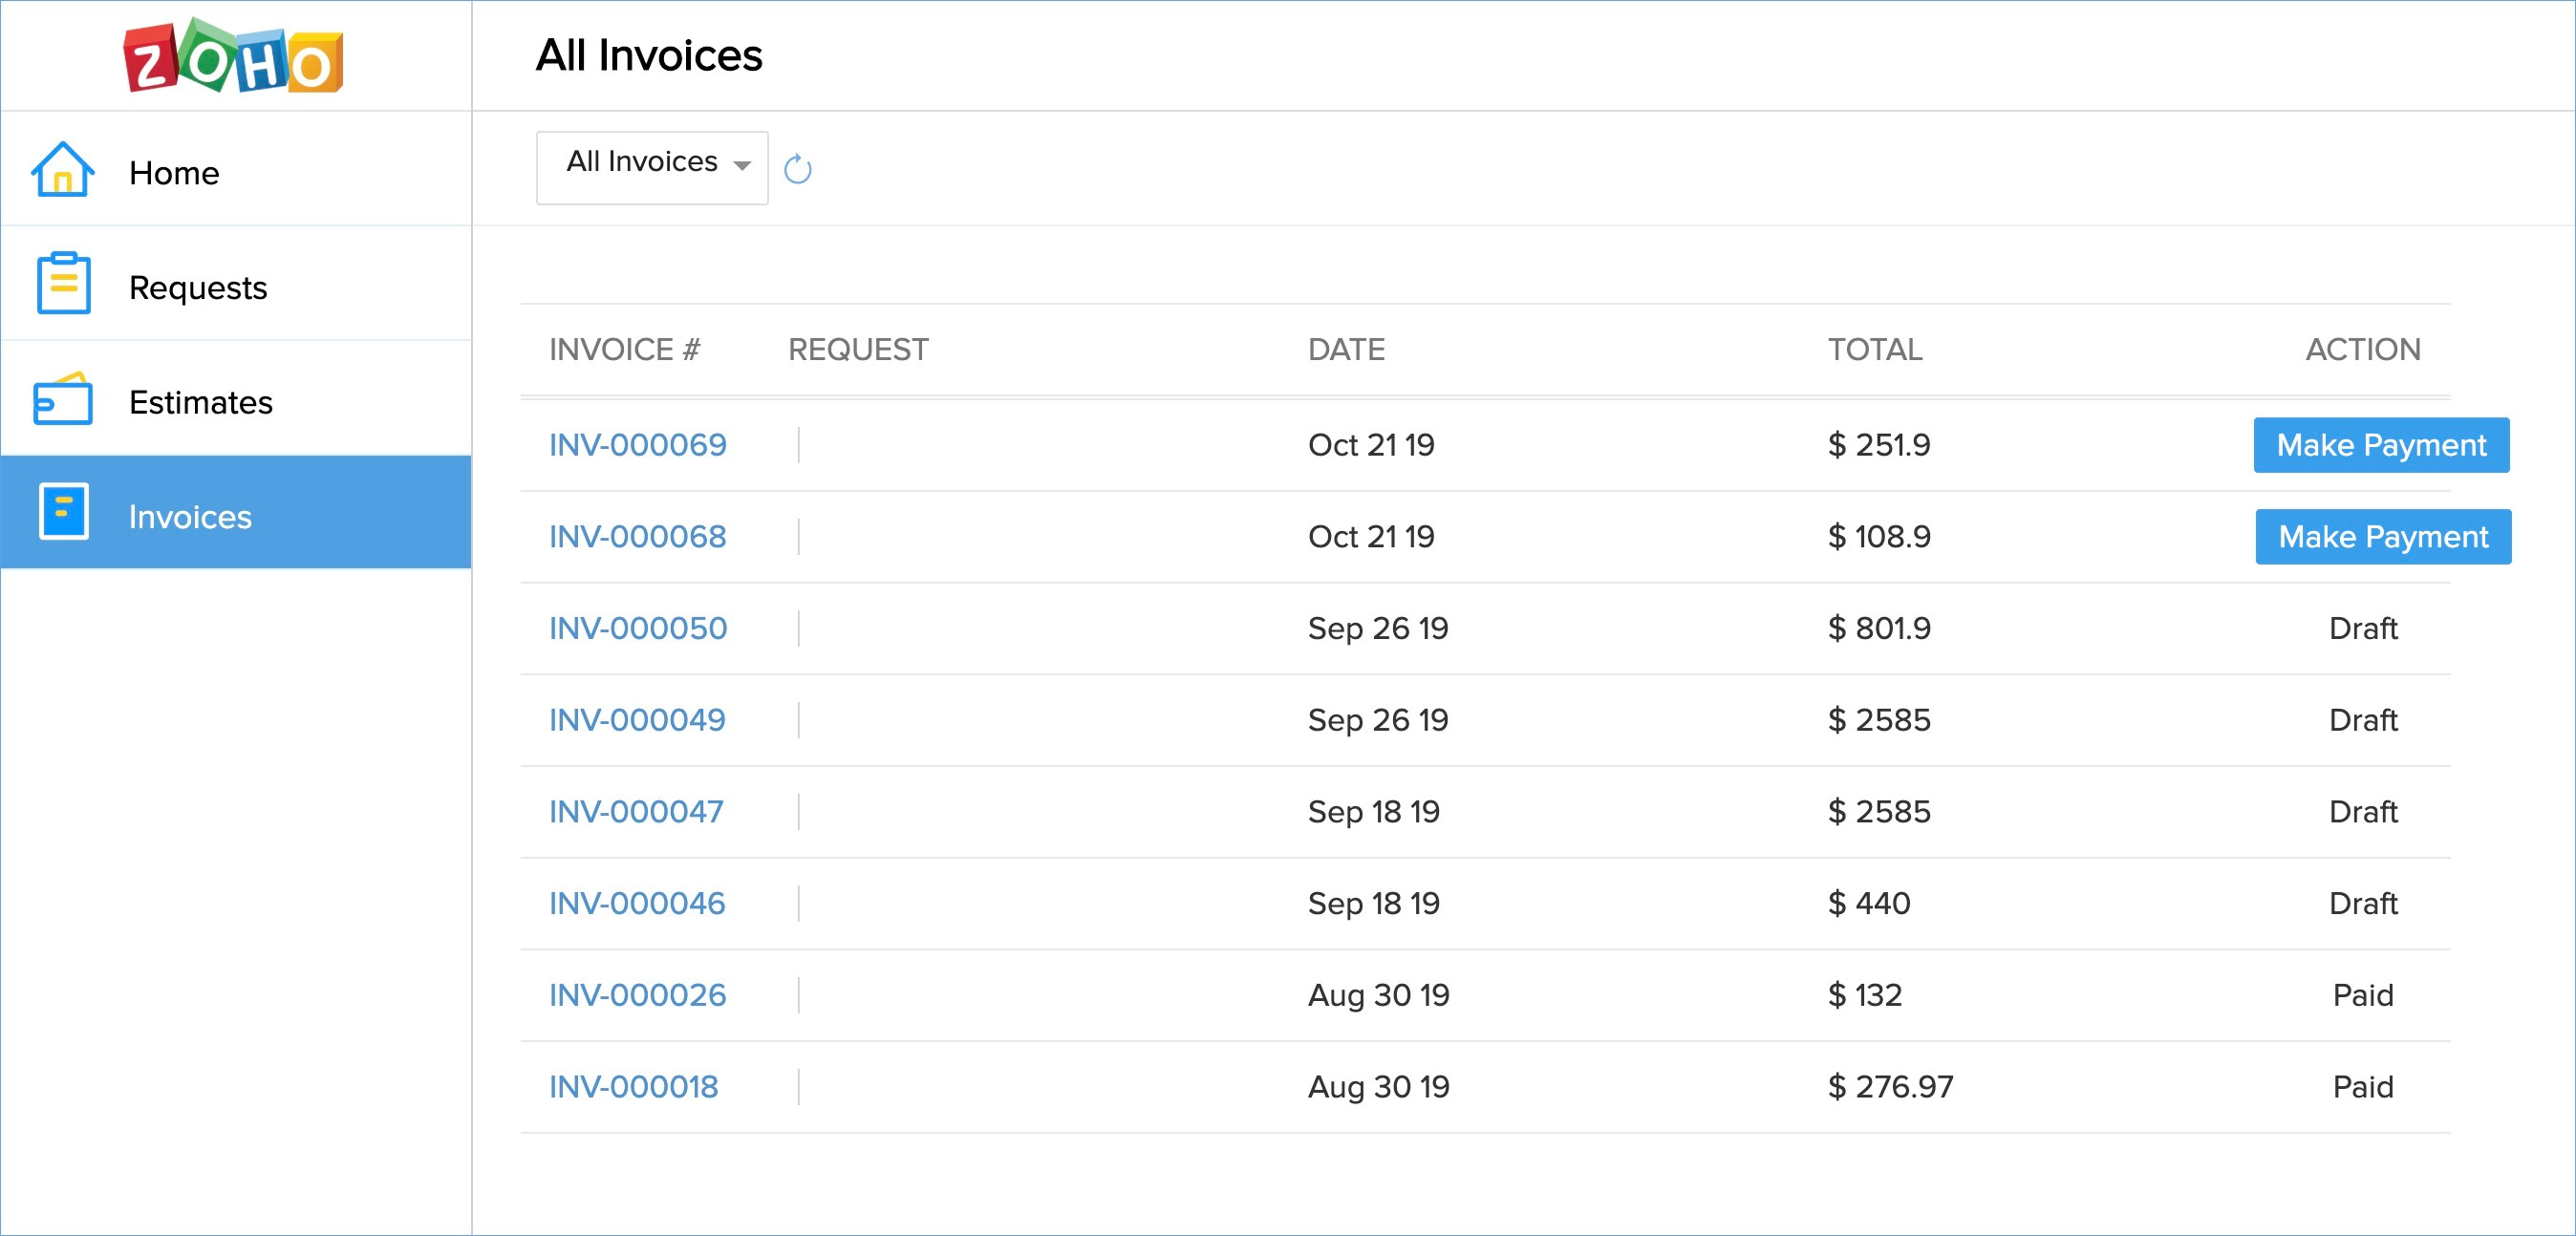Open paid invoice INV-000026
Image resolution: width=2576 pixels, height=1236 pixels.
(636, 995)
